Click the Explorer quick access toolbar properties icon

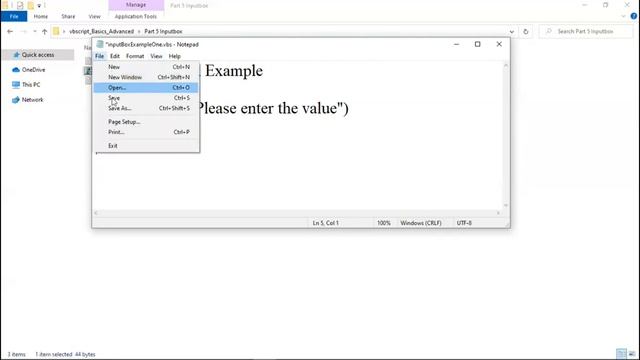(x=20, y=5)
